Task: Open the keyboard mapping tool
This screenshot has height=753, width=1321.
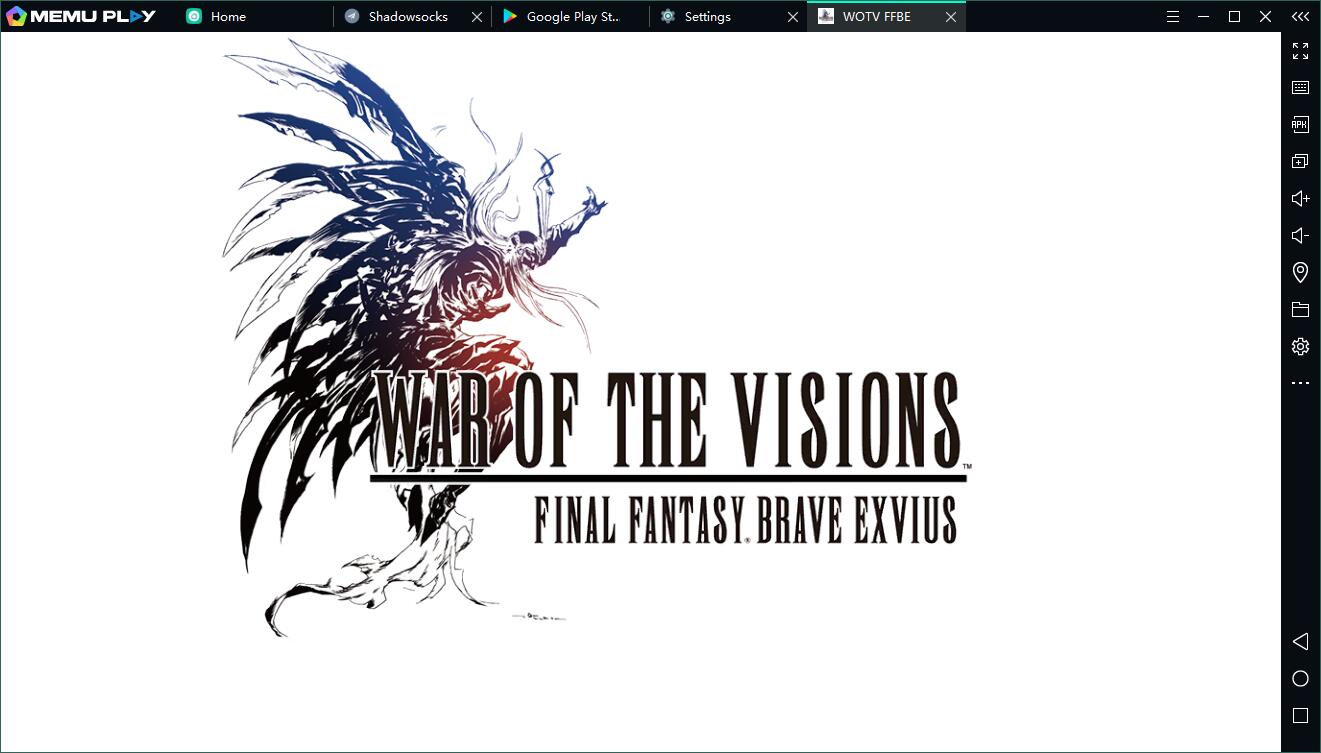Action: pos(1300,88)
